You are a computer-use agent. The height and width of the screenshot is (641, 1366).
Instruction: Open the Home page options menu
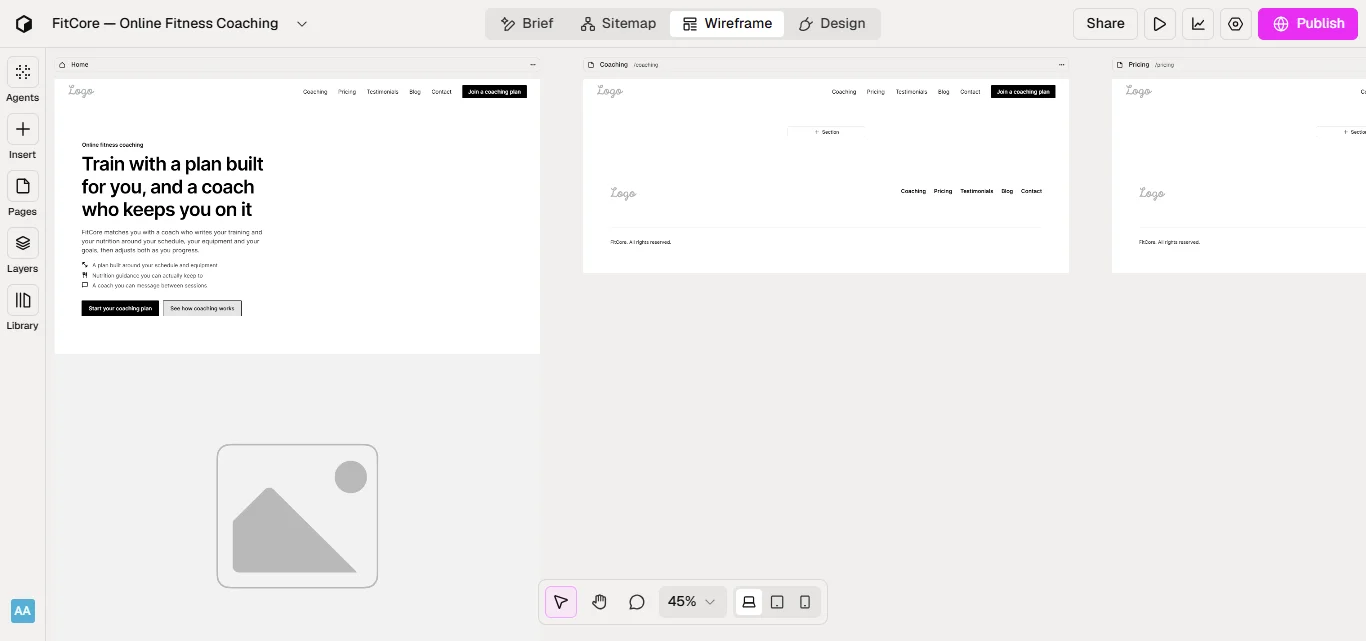(x=533, y=65)
